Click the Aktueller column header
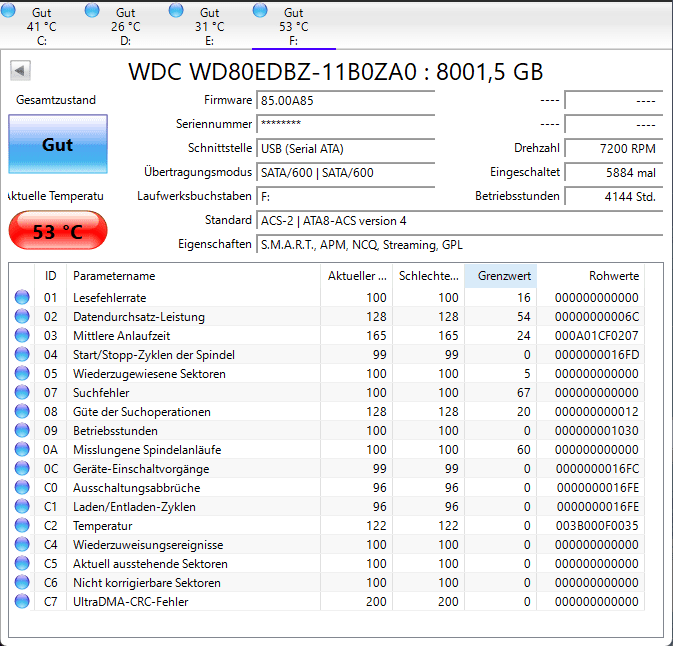 click(x=356, y=276)
